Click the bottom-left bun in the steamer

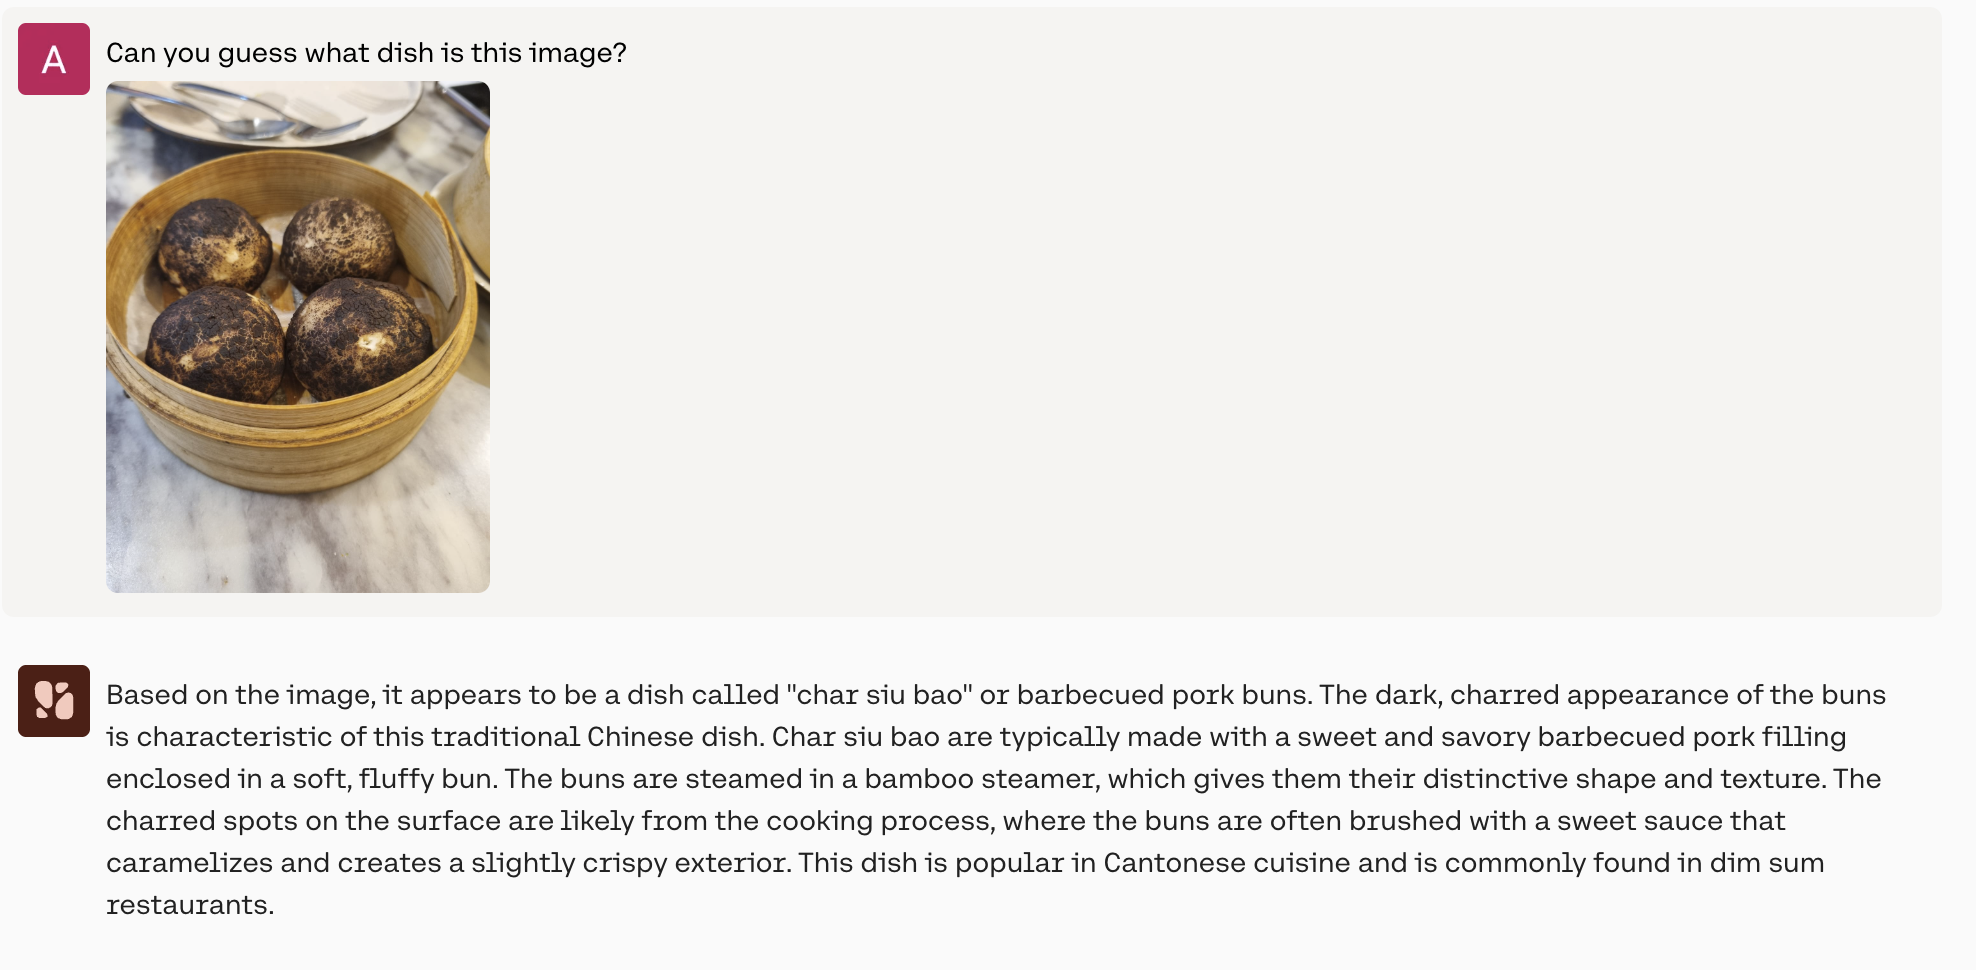coord(216,345)
